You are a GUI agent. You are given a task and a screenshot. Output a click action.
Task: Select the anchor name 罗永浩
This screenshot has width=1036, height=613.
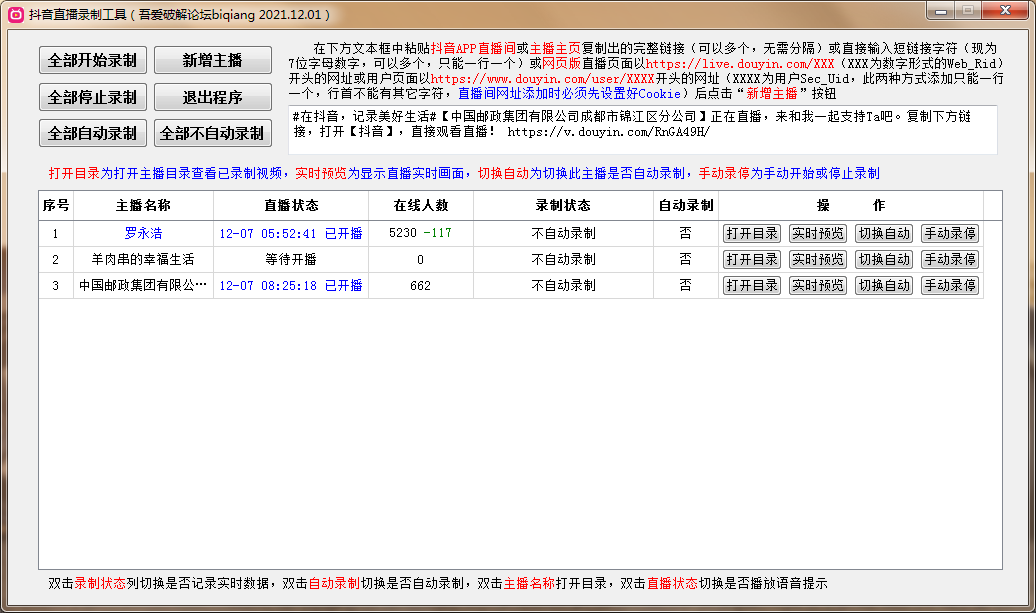coord(143,233)
